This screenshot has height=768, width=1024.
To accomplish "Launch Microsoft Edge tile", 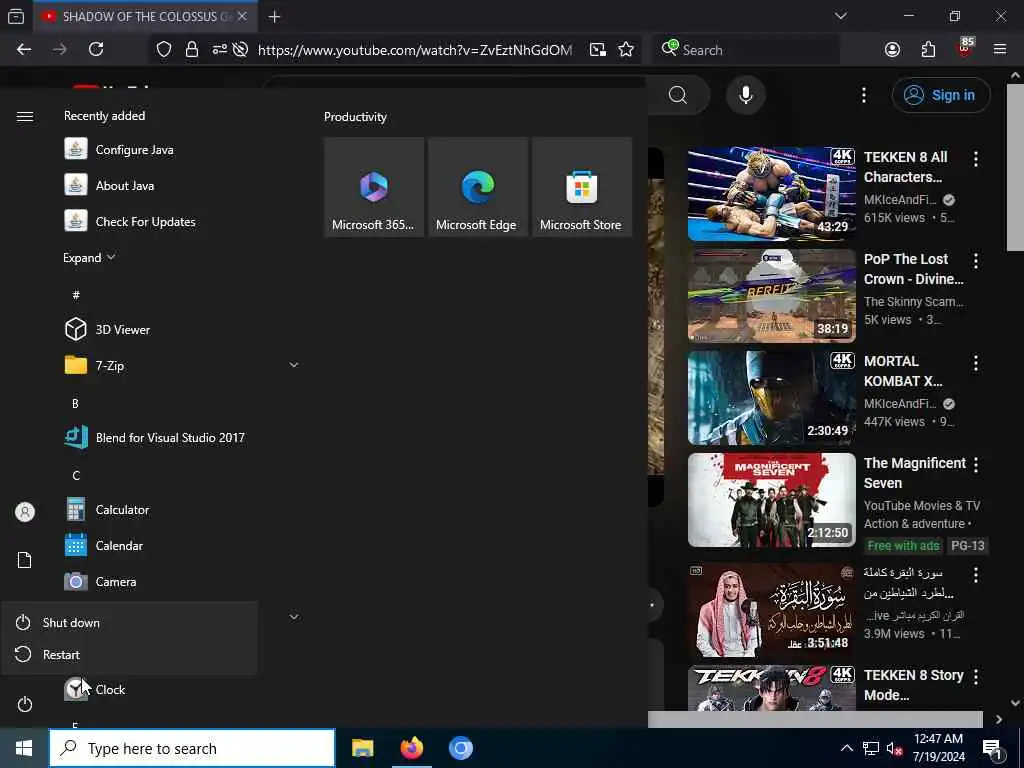I will tap(477, 187).
